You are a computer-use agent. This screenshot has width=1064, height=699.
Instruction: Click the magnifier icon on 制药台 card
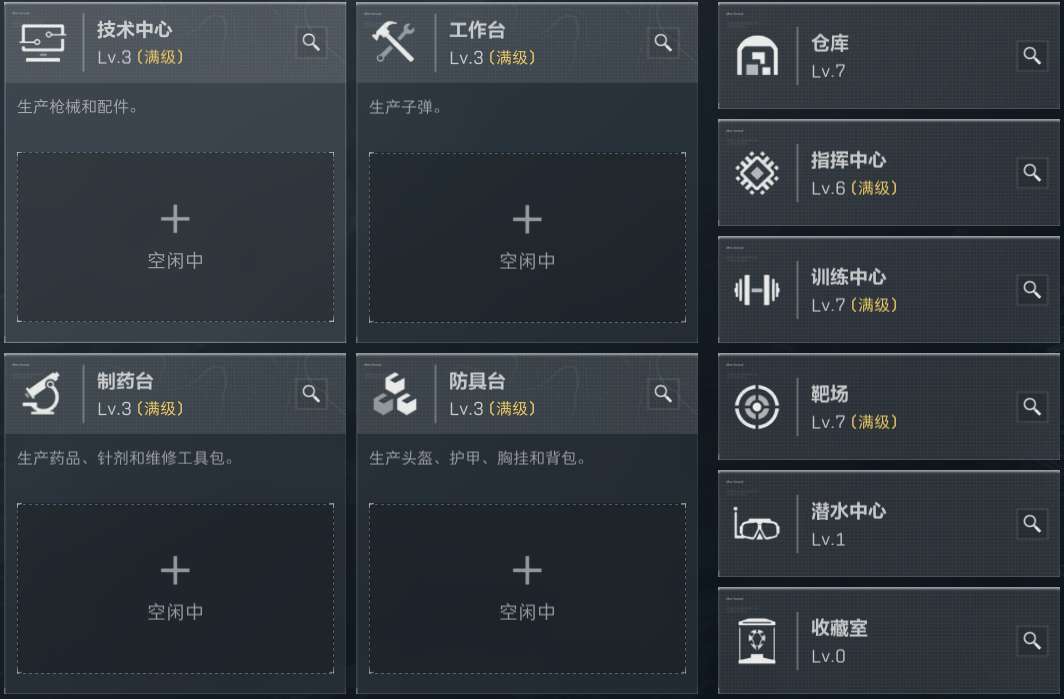pyautogui.click(x=311, y=393)
